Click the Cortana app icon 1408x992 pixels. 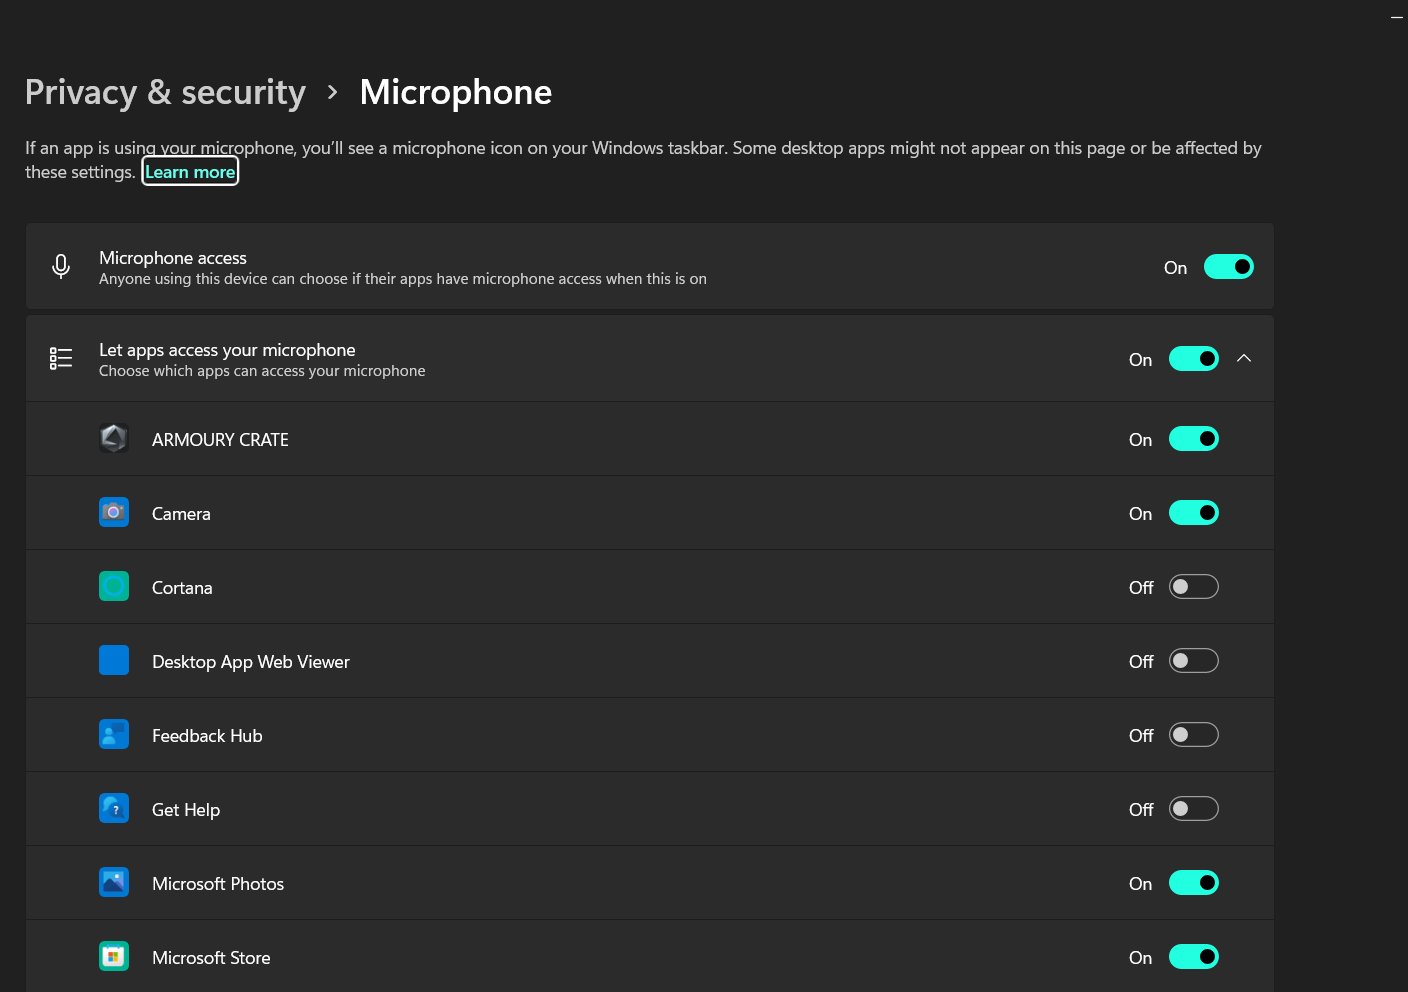(x=114, y=586)
